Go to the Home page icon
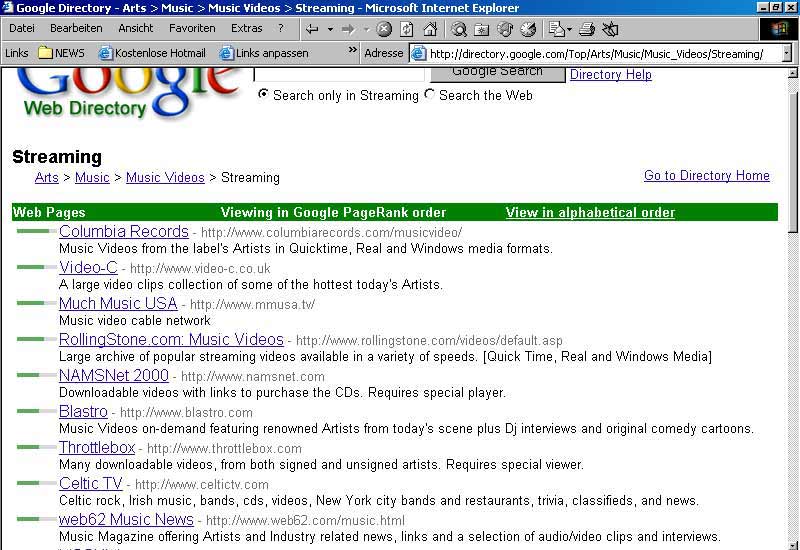 (x=430, y=30)
